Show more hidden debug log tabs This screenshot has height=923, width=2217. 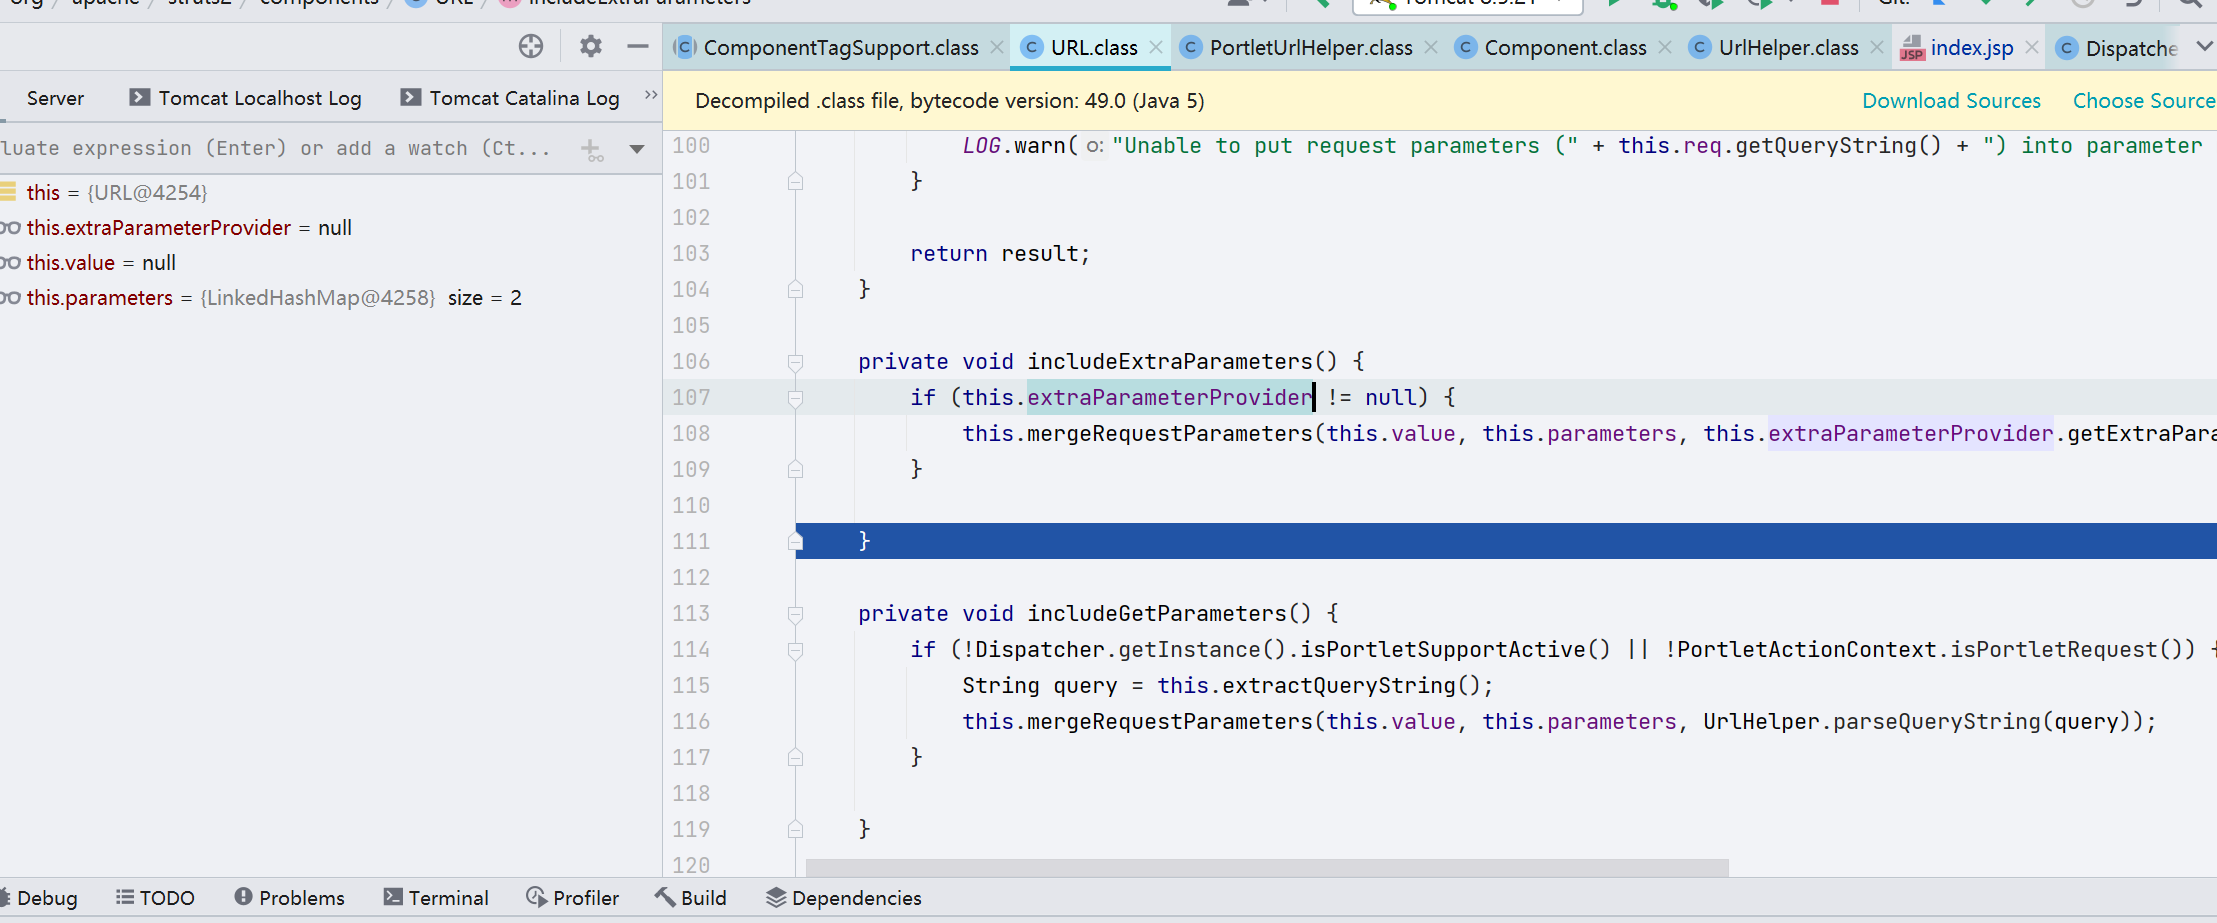click(651, 95)
